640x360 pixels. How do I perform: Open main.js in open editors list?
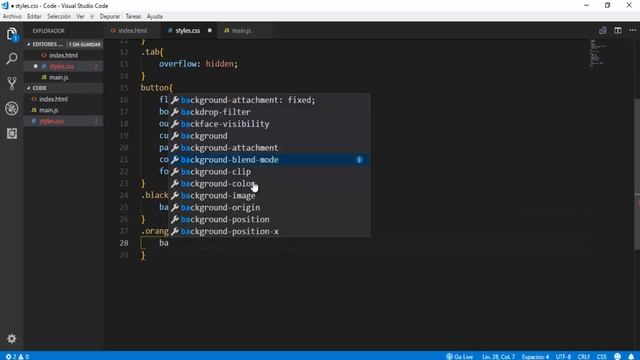point(63,77)
